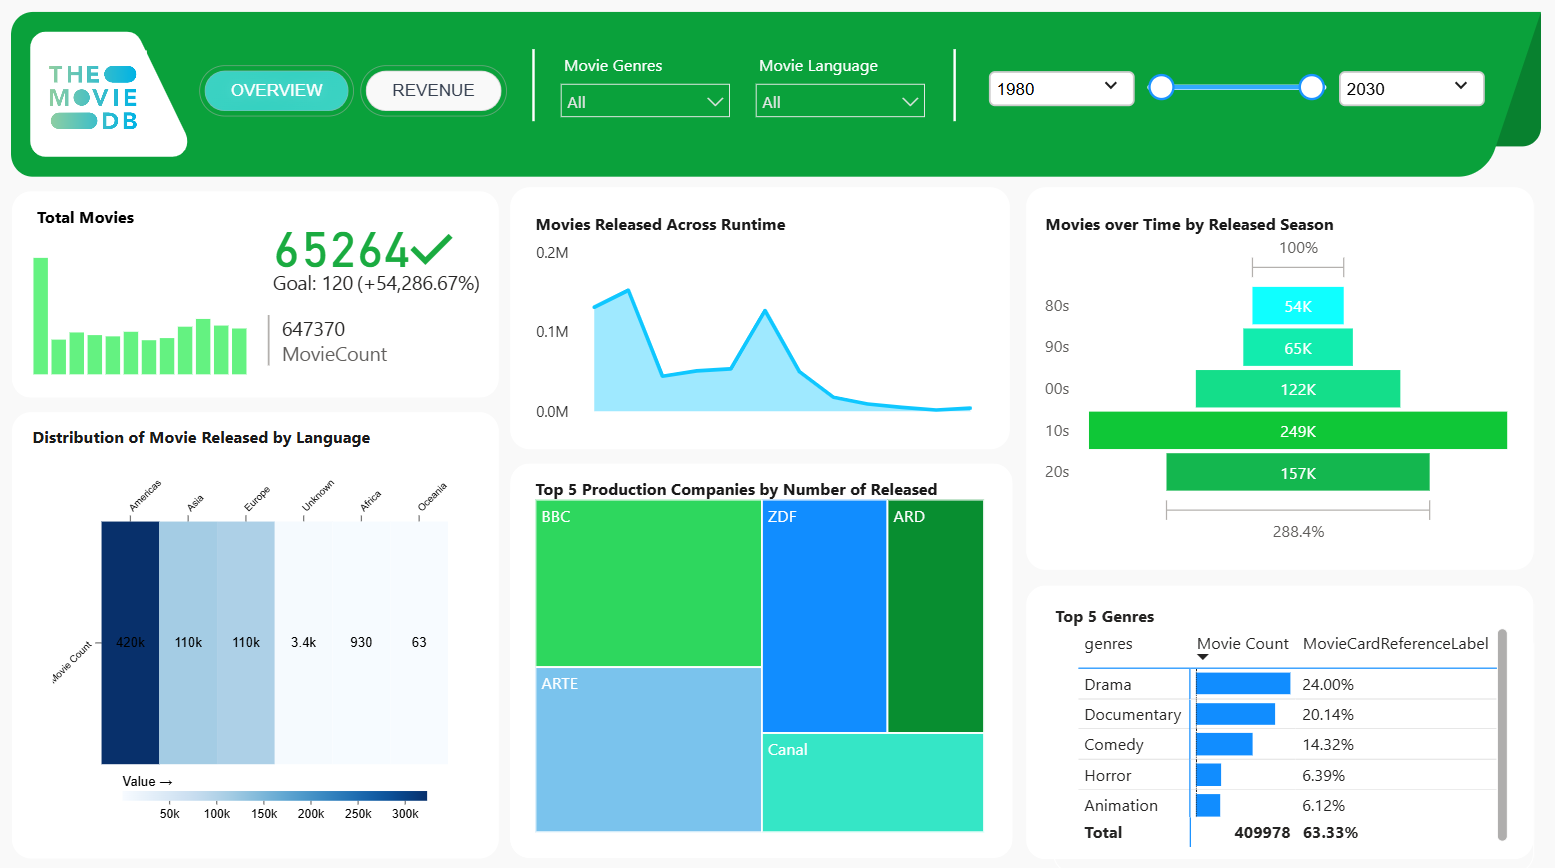1555x868 pixels.
Task: Click the right year slider handle
Action: coord(1312,88)
